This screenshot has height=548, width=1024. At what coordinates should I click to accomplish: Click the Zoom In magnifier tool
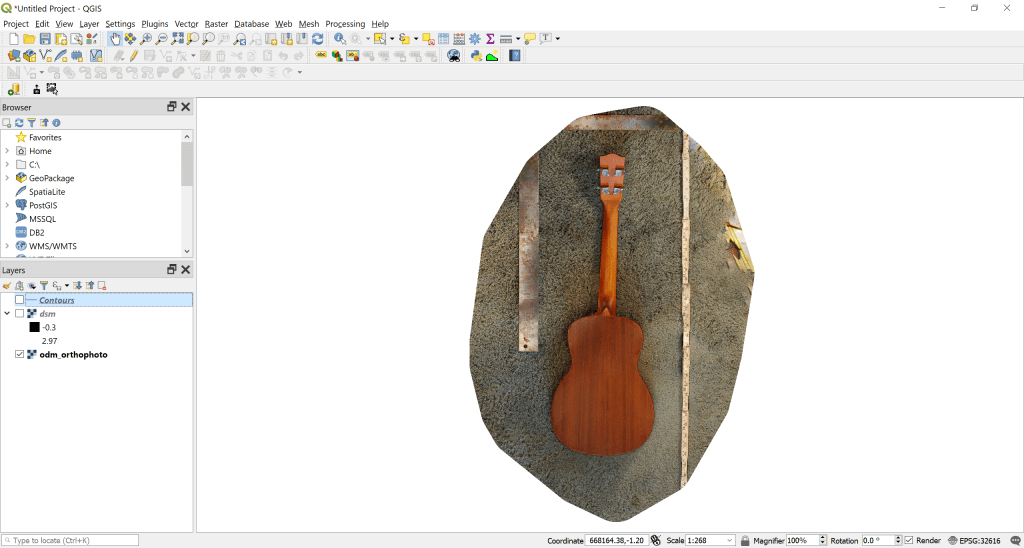click(x=146, y=39)
